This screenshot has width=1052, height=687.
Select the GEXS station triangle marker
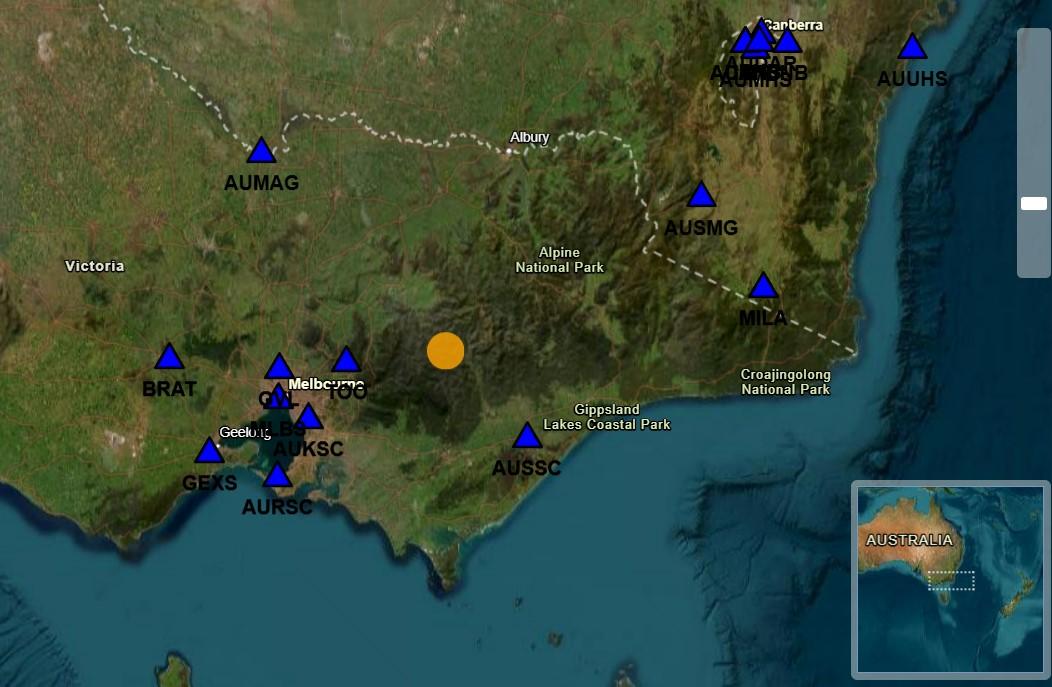[x=209, y=452]
